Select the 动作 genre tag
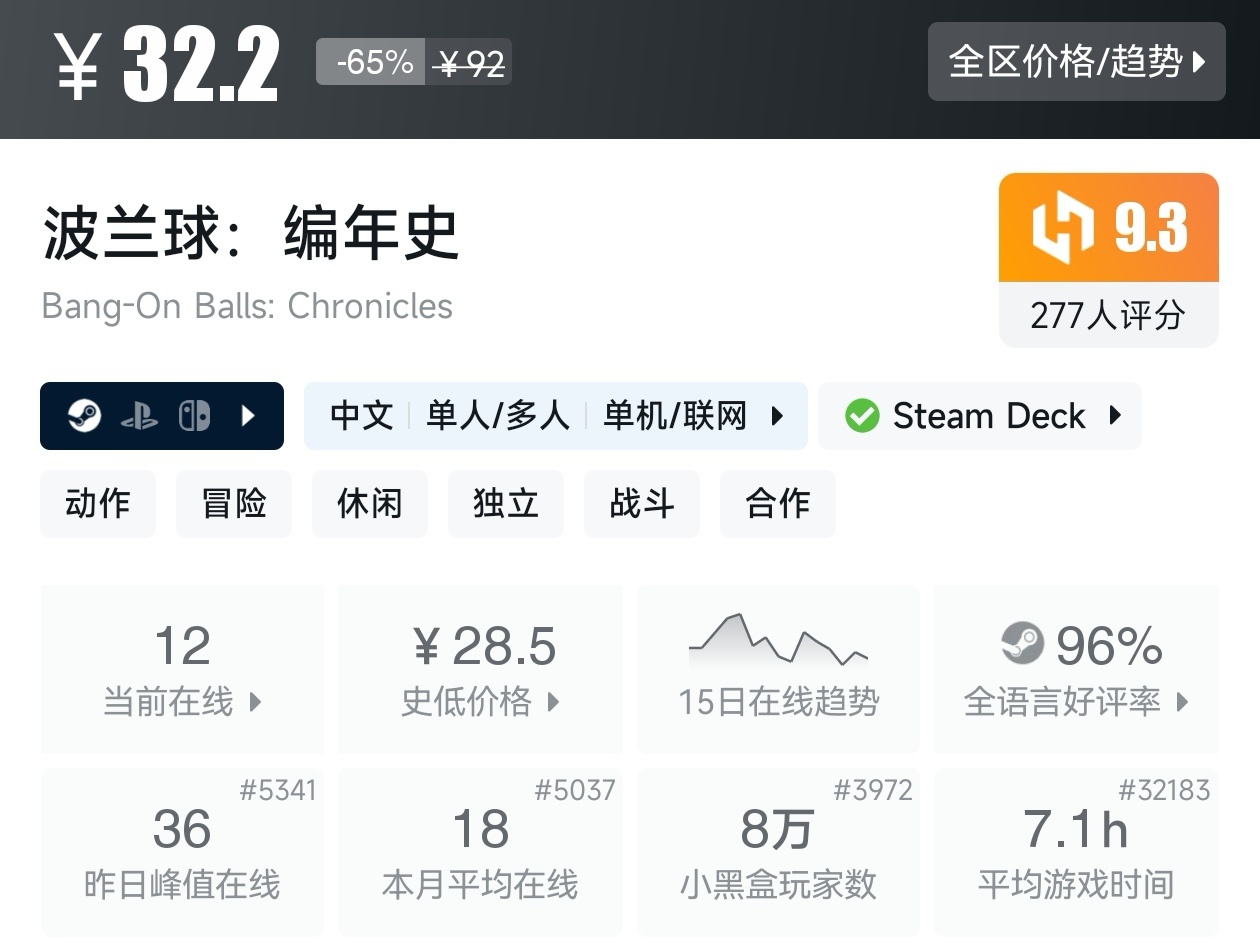The height and width of the screenshot is (947, 1260). pos(98,504)
